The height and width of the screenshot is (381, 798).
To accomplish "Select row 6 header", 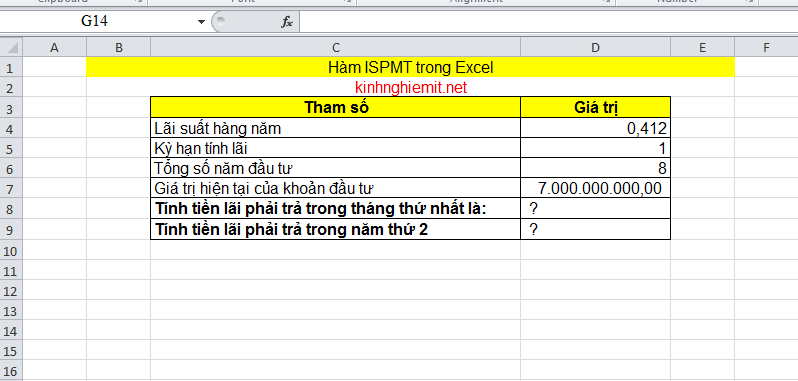I will click(11, 169).
